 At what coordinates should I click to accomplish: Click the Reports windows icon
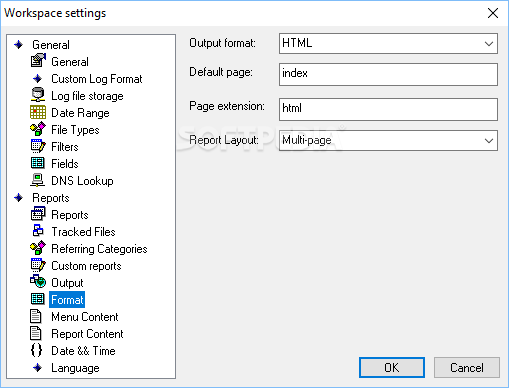tap(38, 214)
